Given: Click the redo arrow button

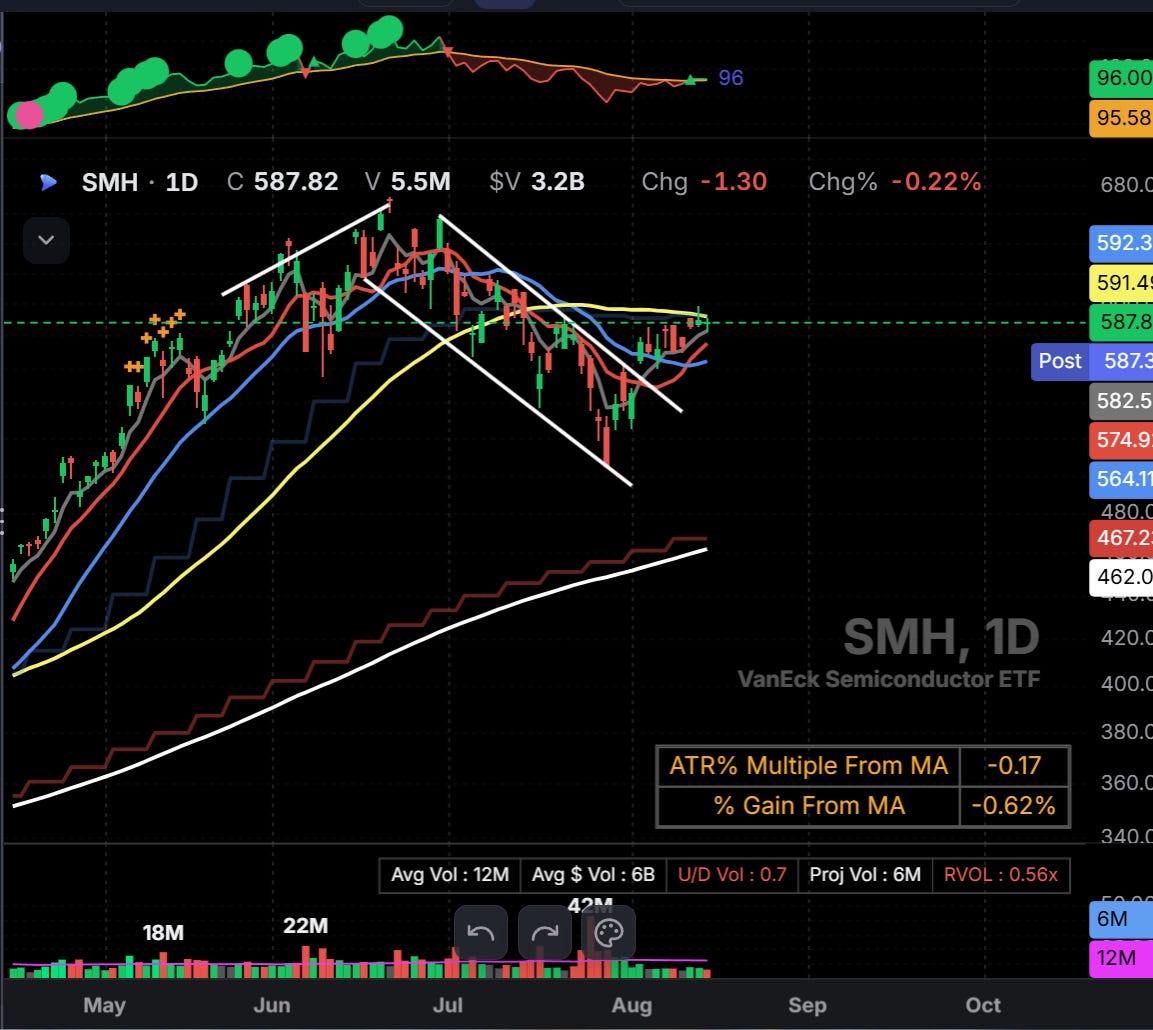Looking at the screenshot, I should click(544, 933).
